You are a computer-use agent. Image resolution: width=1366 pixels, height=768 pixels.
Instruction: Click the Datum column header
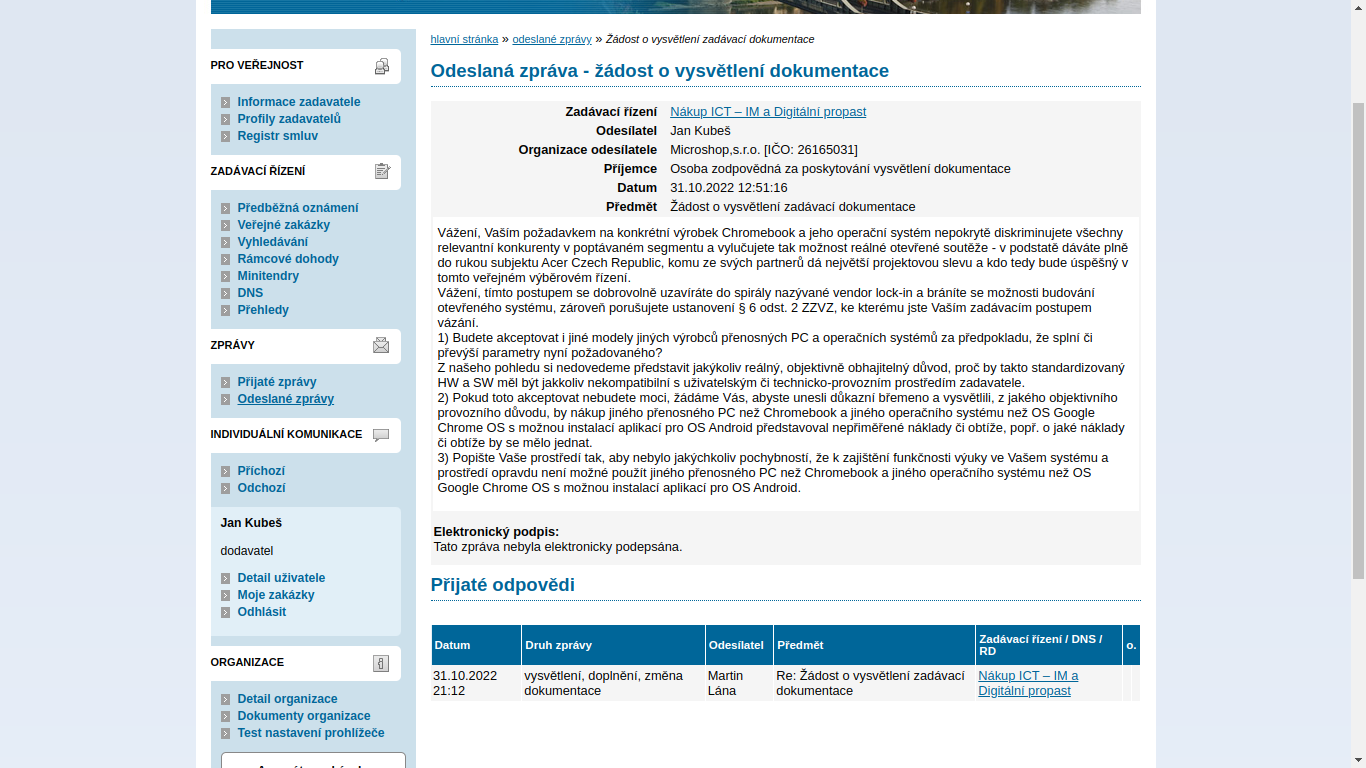point(452,646)
